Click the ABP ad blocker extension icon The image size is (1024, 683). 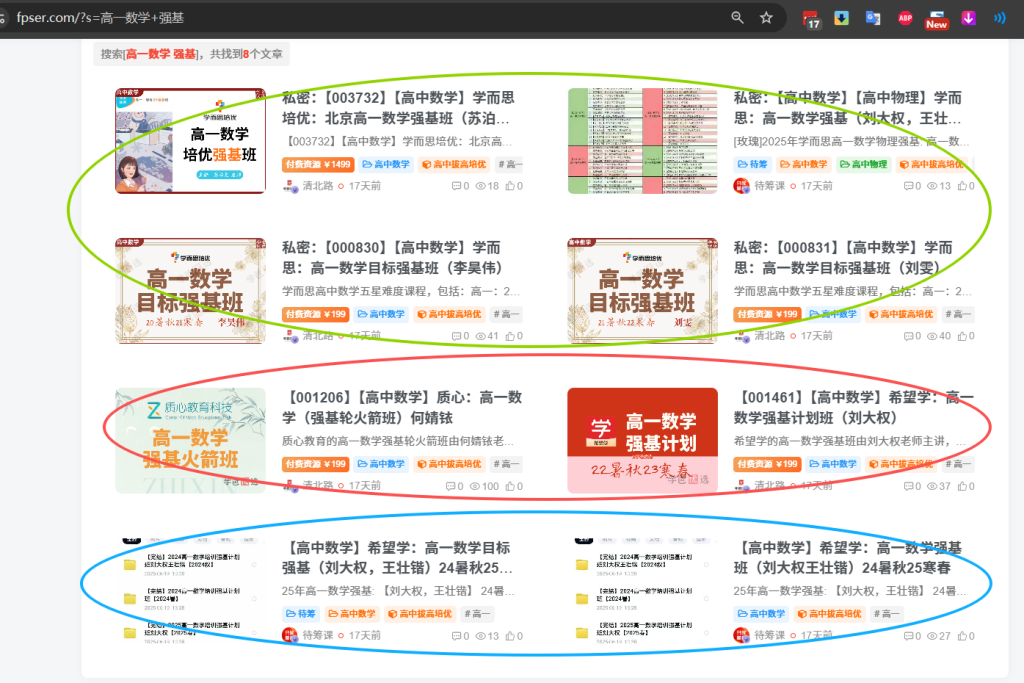(x=904, y=17)
